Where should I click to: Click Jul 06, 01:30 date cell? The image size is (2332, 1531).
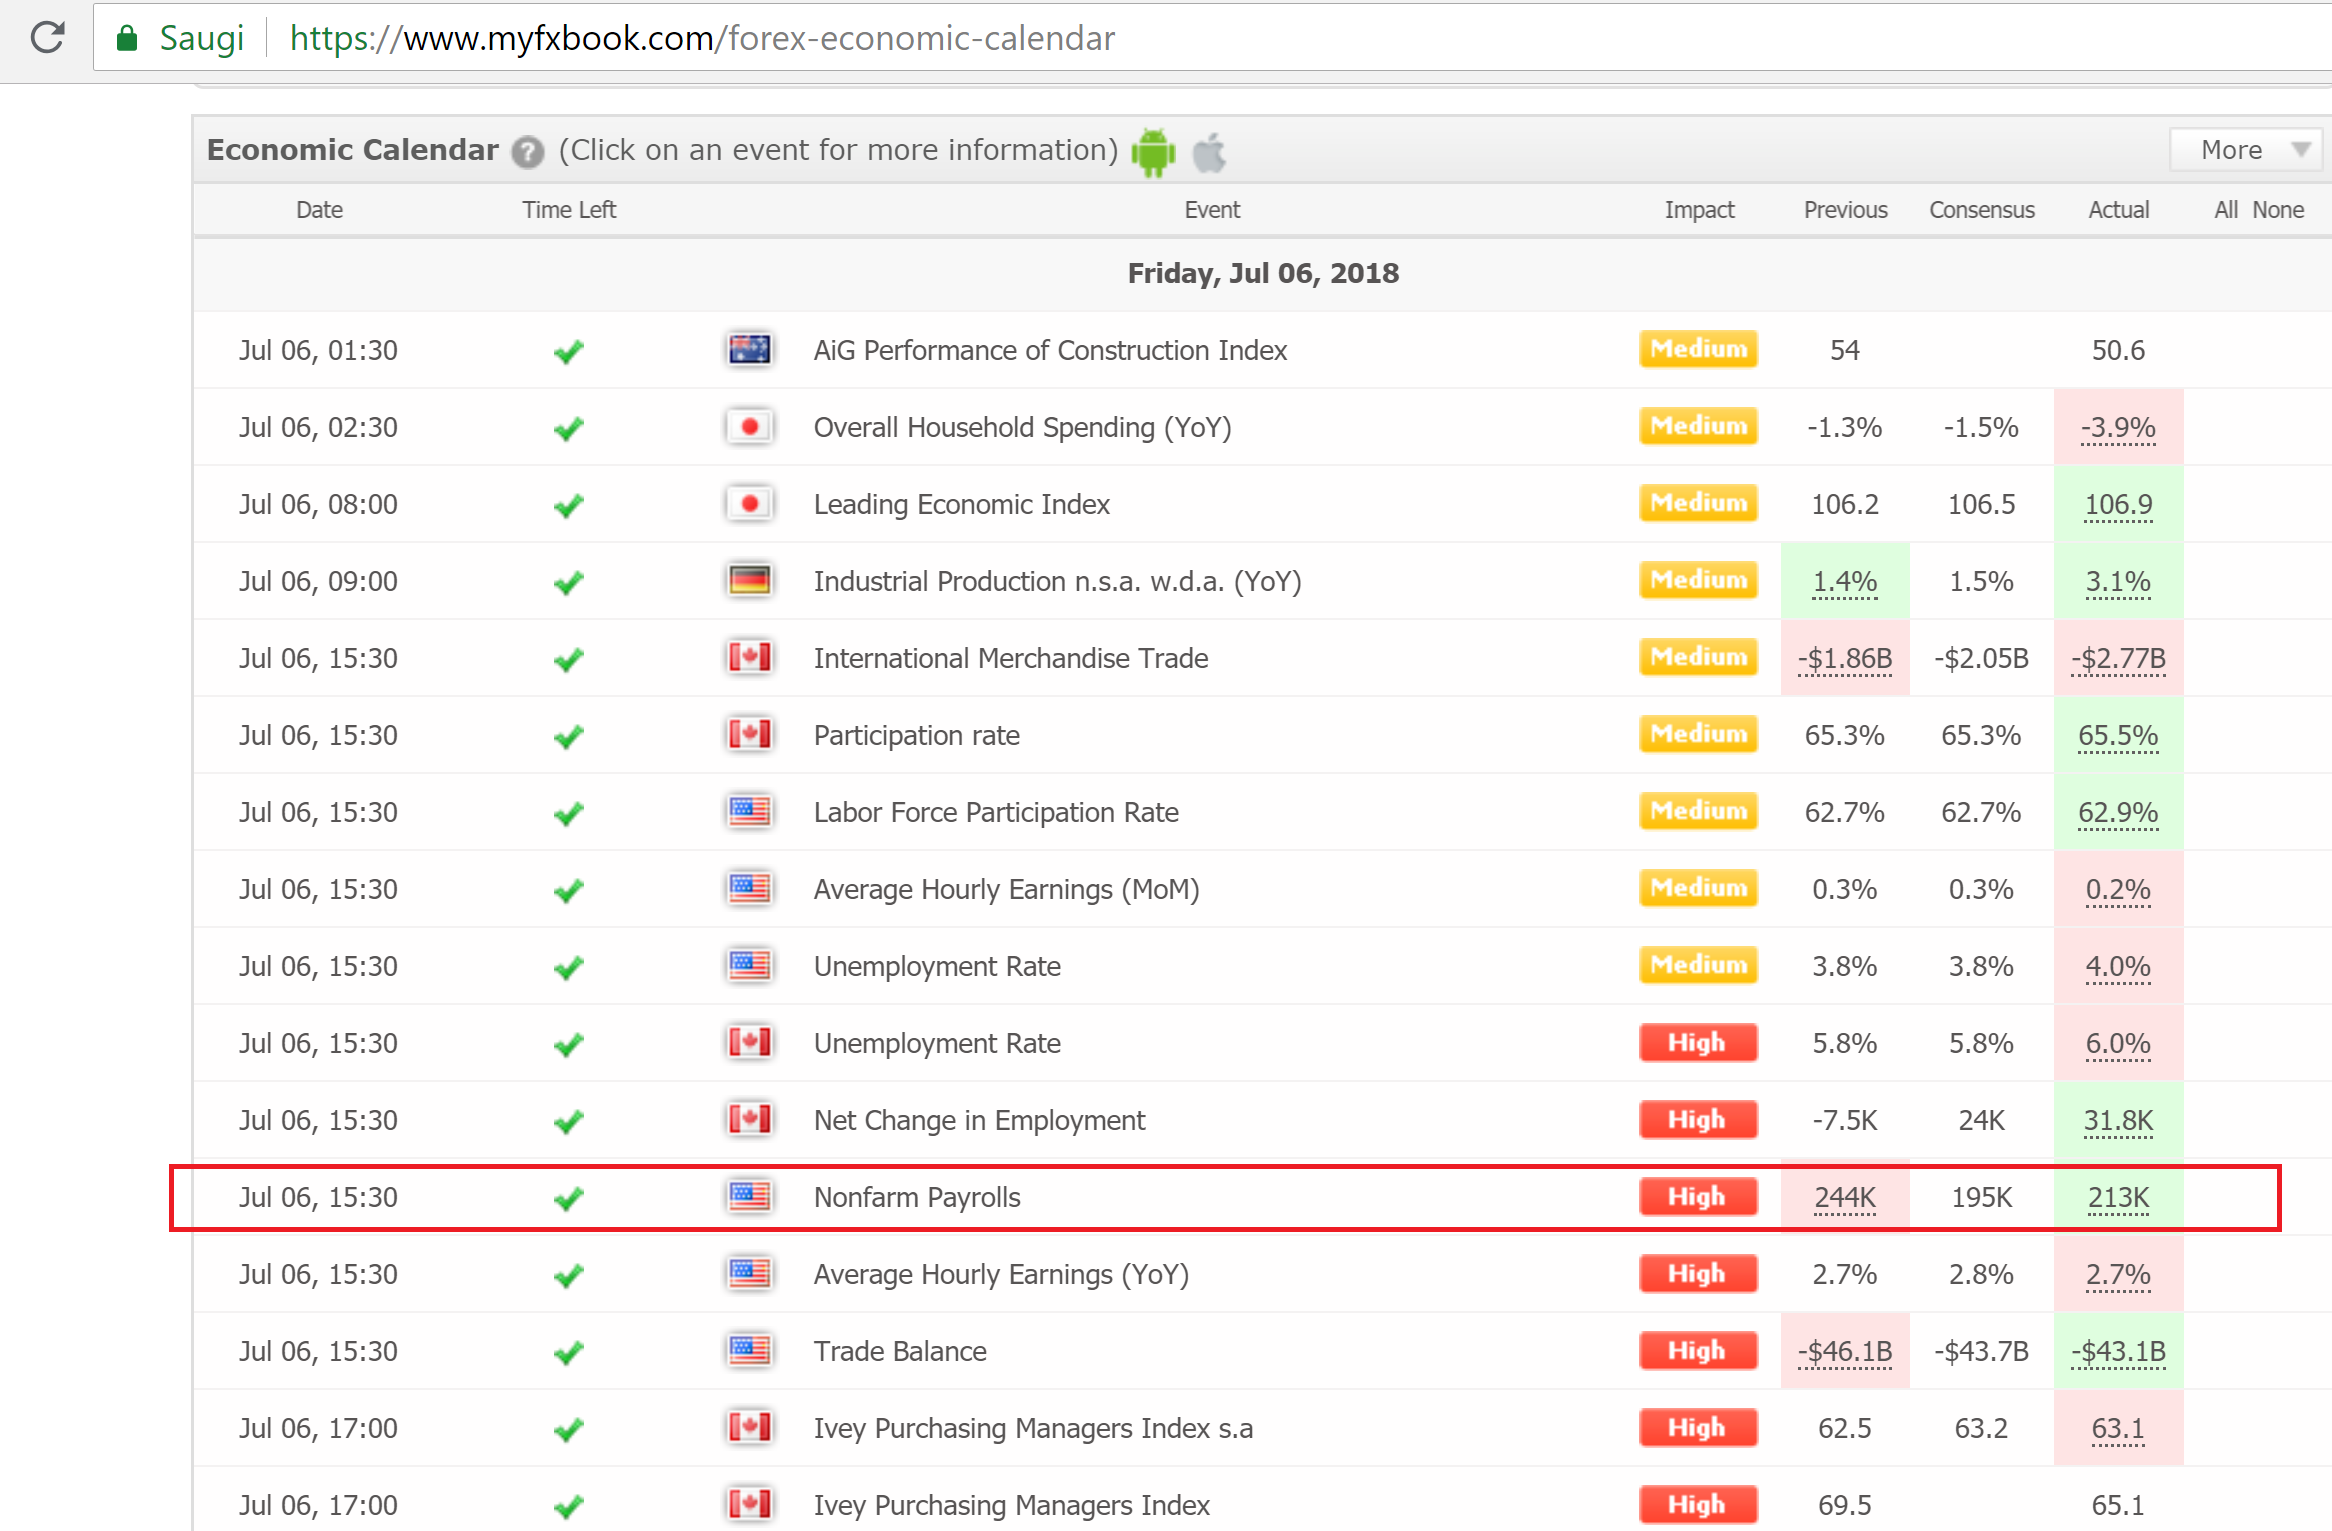318,350
